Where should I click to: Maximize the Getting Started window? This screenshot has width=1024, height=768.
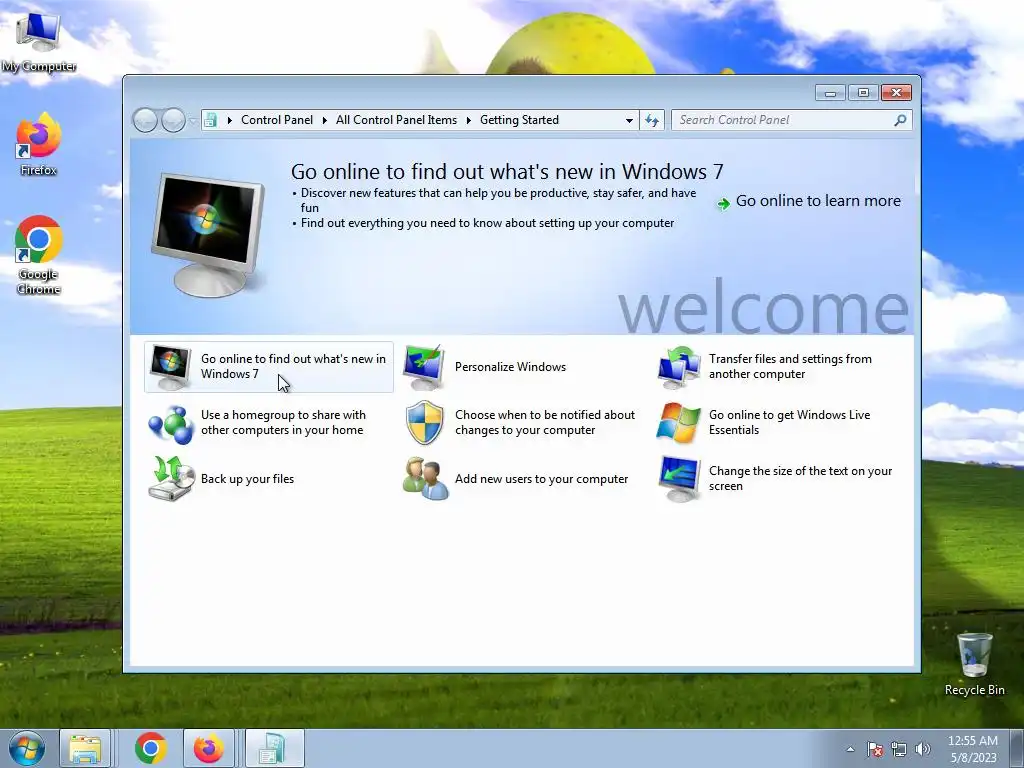tap(863, 93)
